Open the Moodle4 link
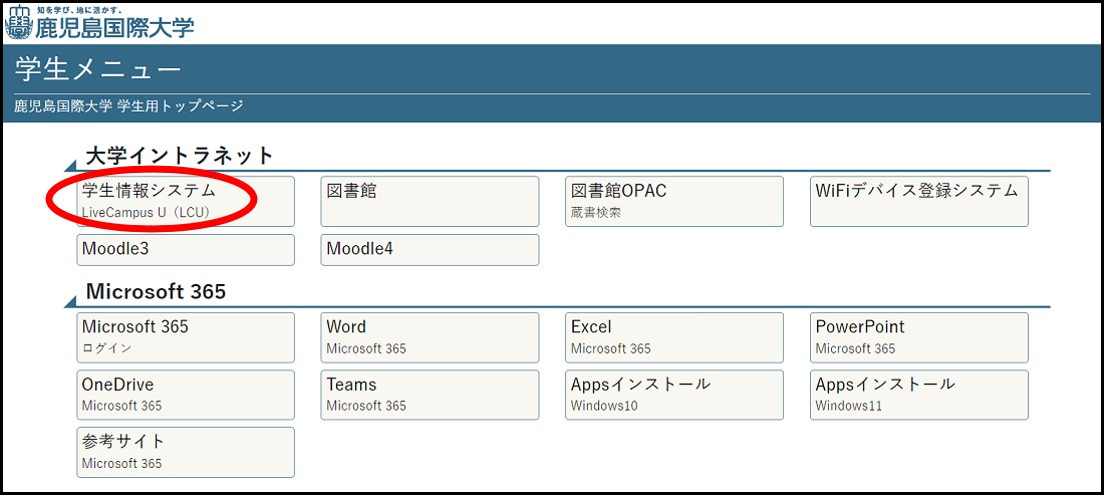The image size is (1104, 495). click(429, 250)
